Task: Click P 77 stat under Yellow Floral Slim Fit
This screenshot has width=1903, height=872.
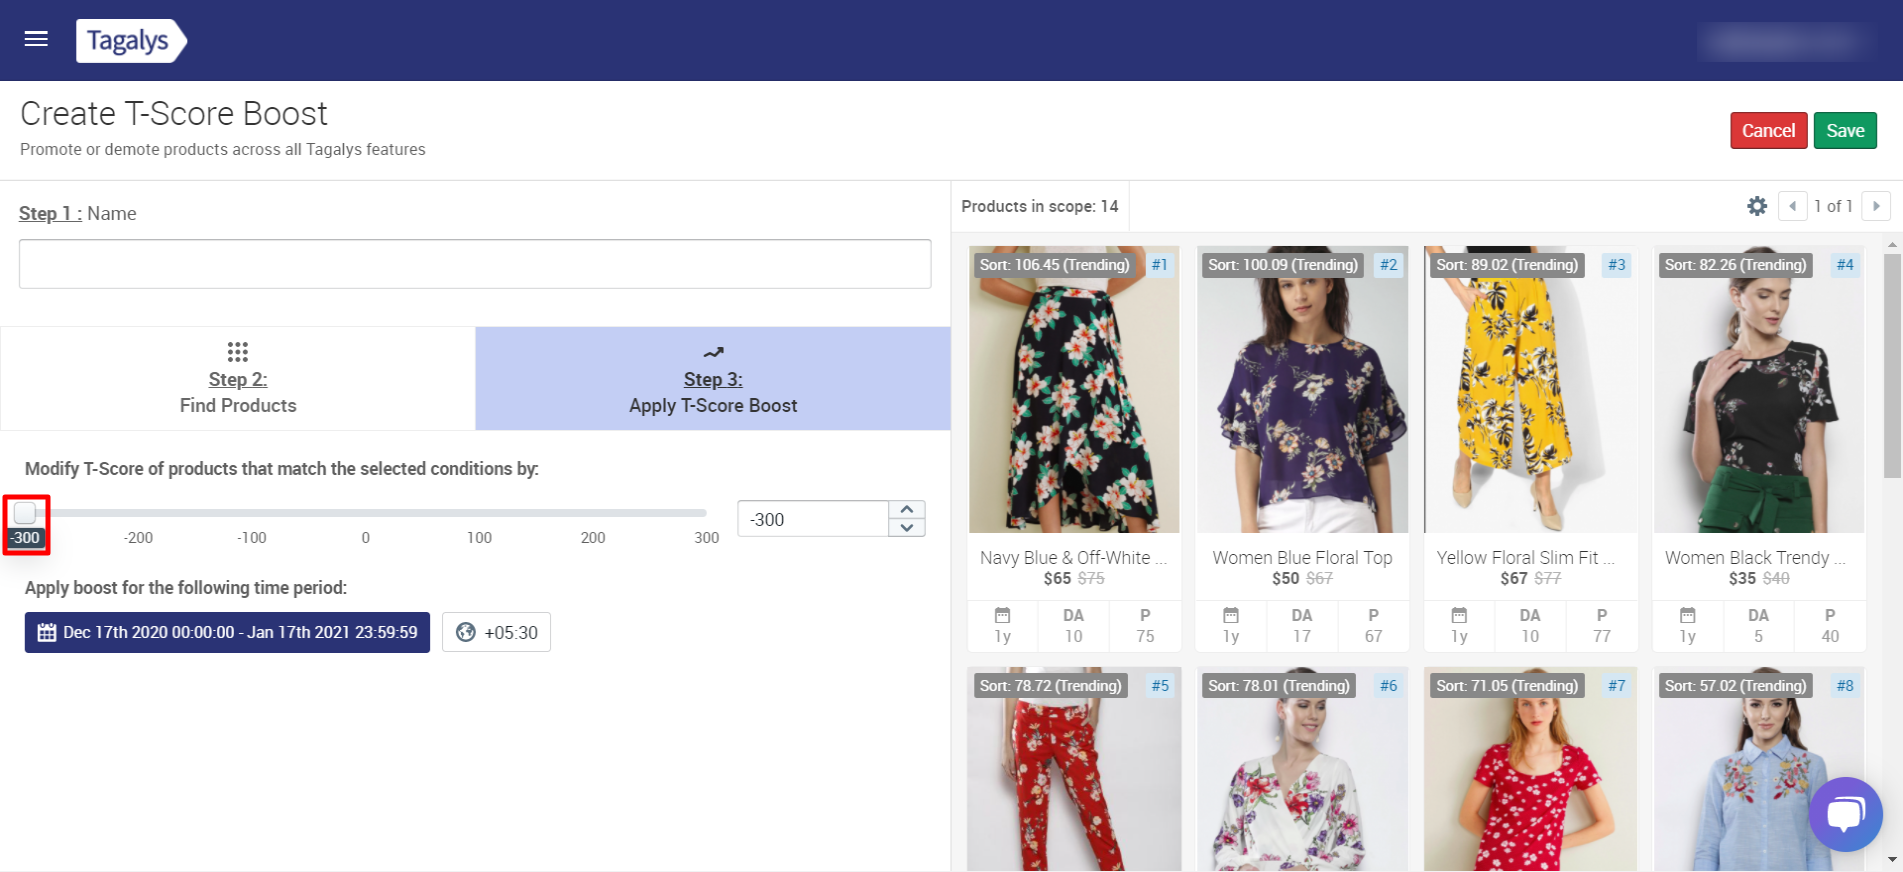Action: point(1602,626)
